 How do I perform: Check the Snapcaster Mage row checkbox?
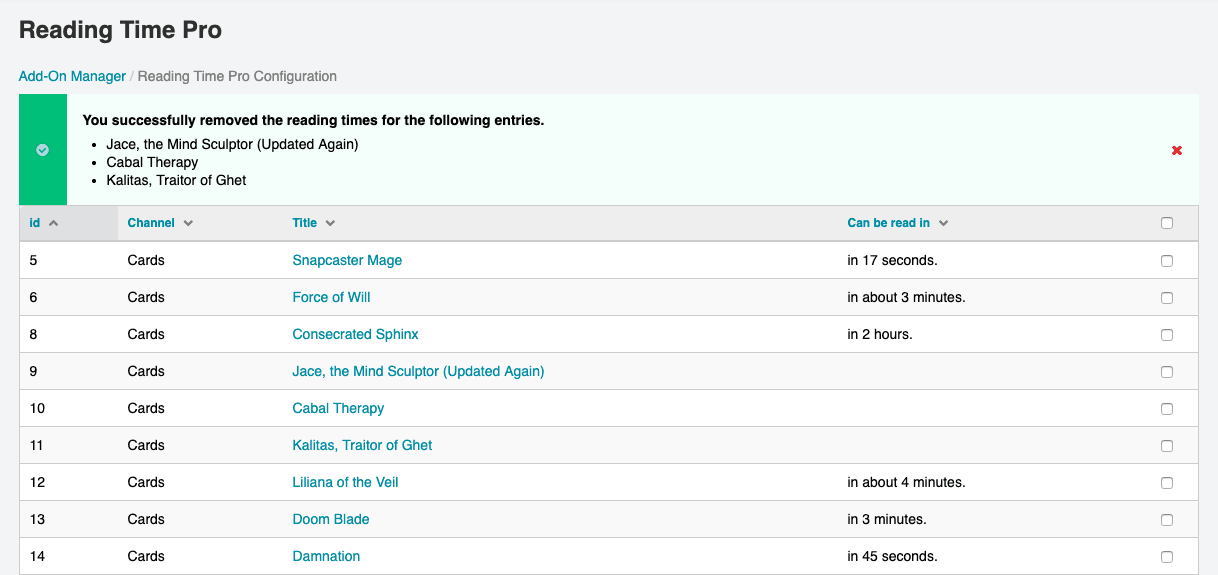(1167, 260)
